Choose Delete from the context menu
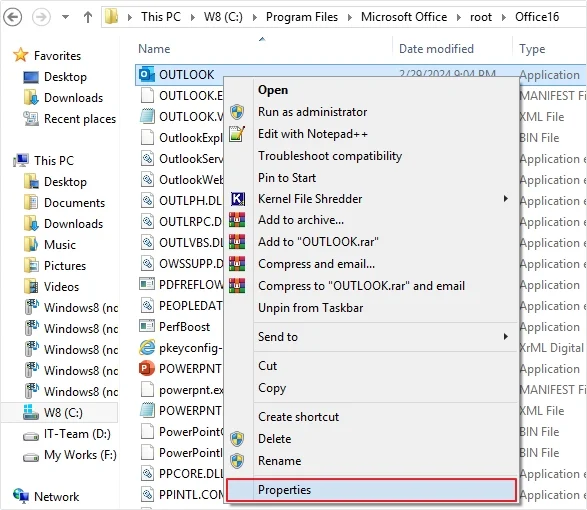Viewport: 587px width, 510px height. pyautogui.click(x=371, y=438)
